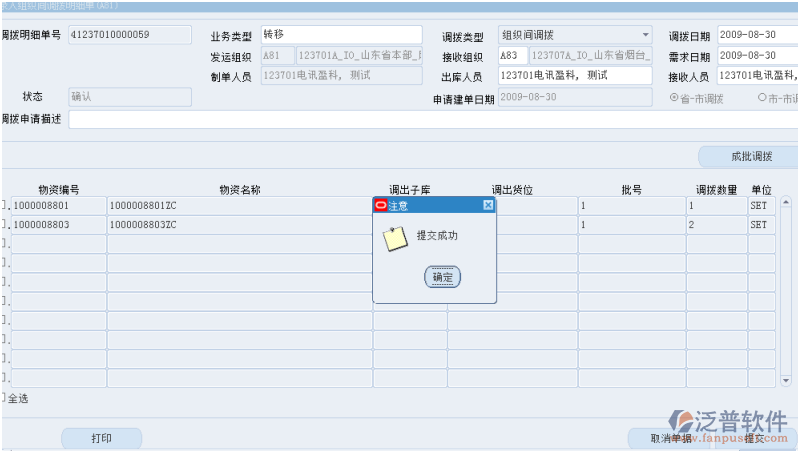
Task: Focus the 业务类型 field containing 转移
Action: [340, 35]
